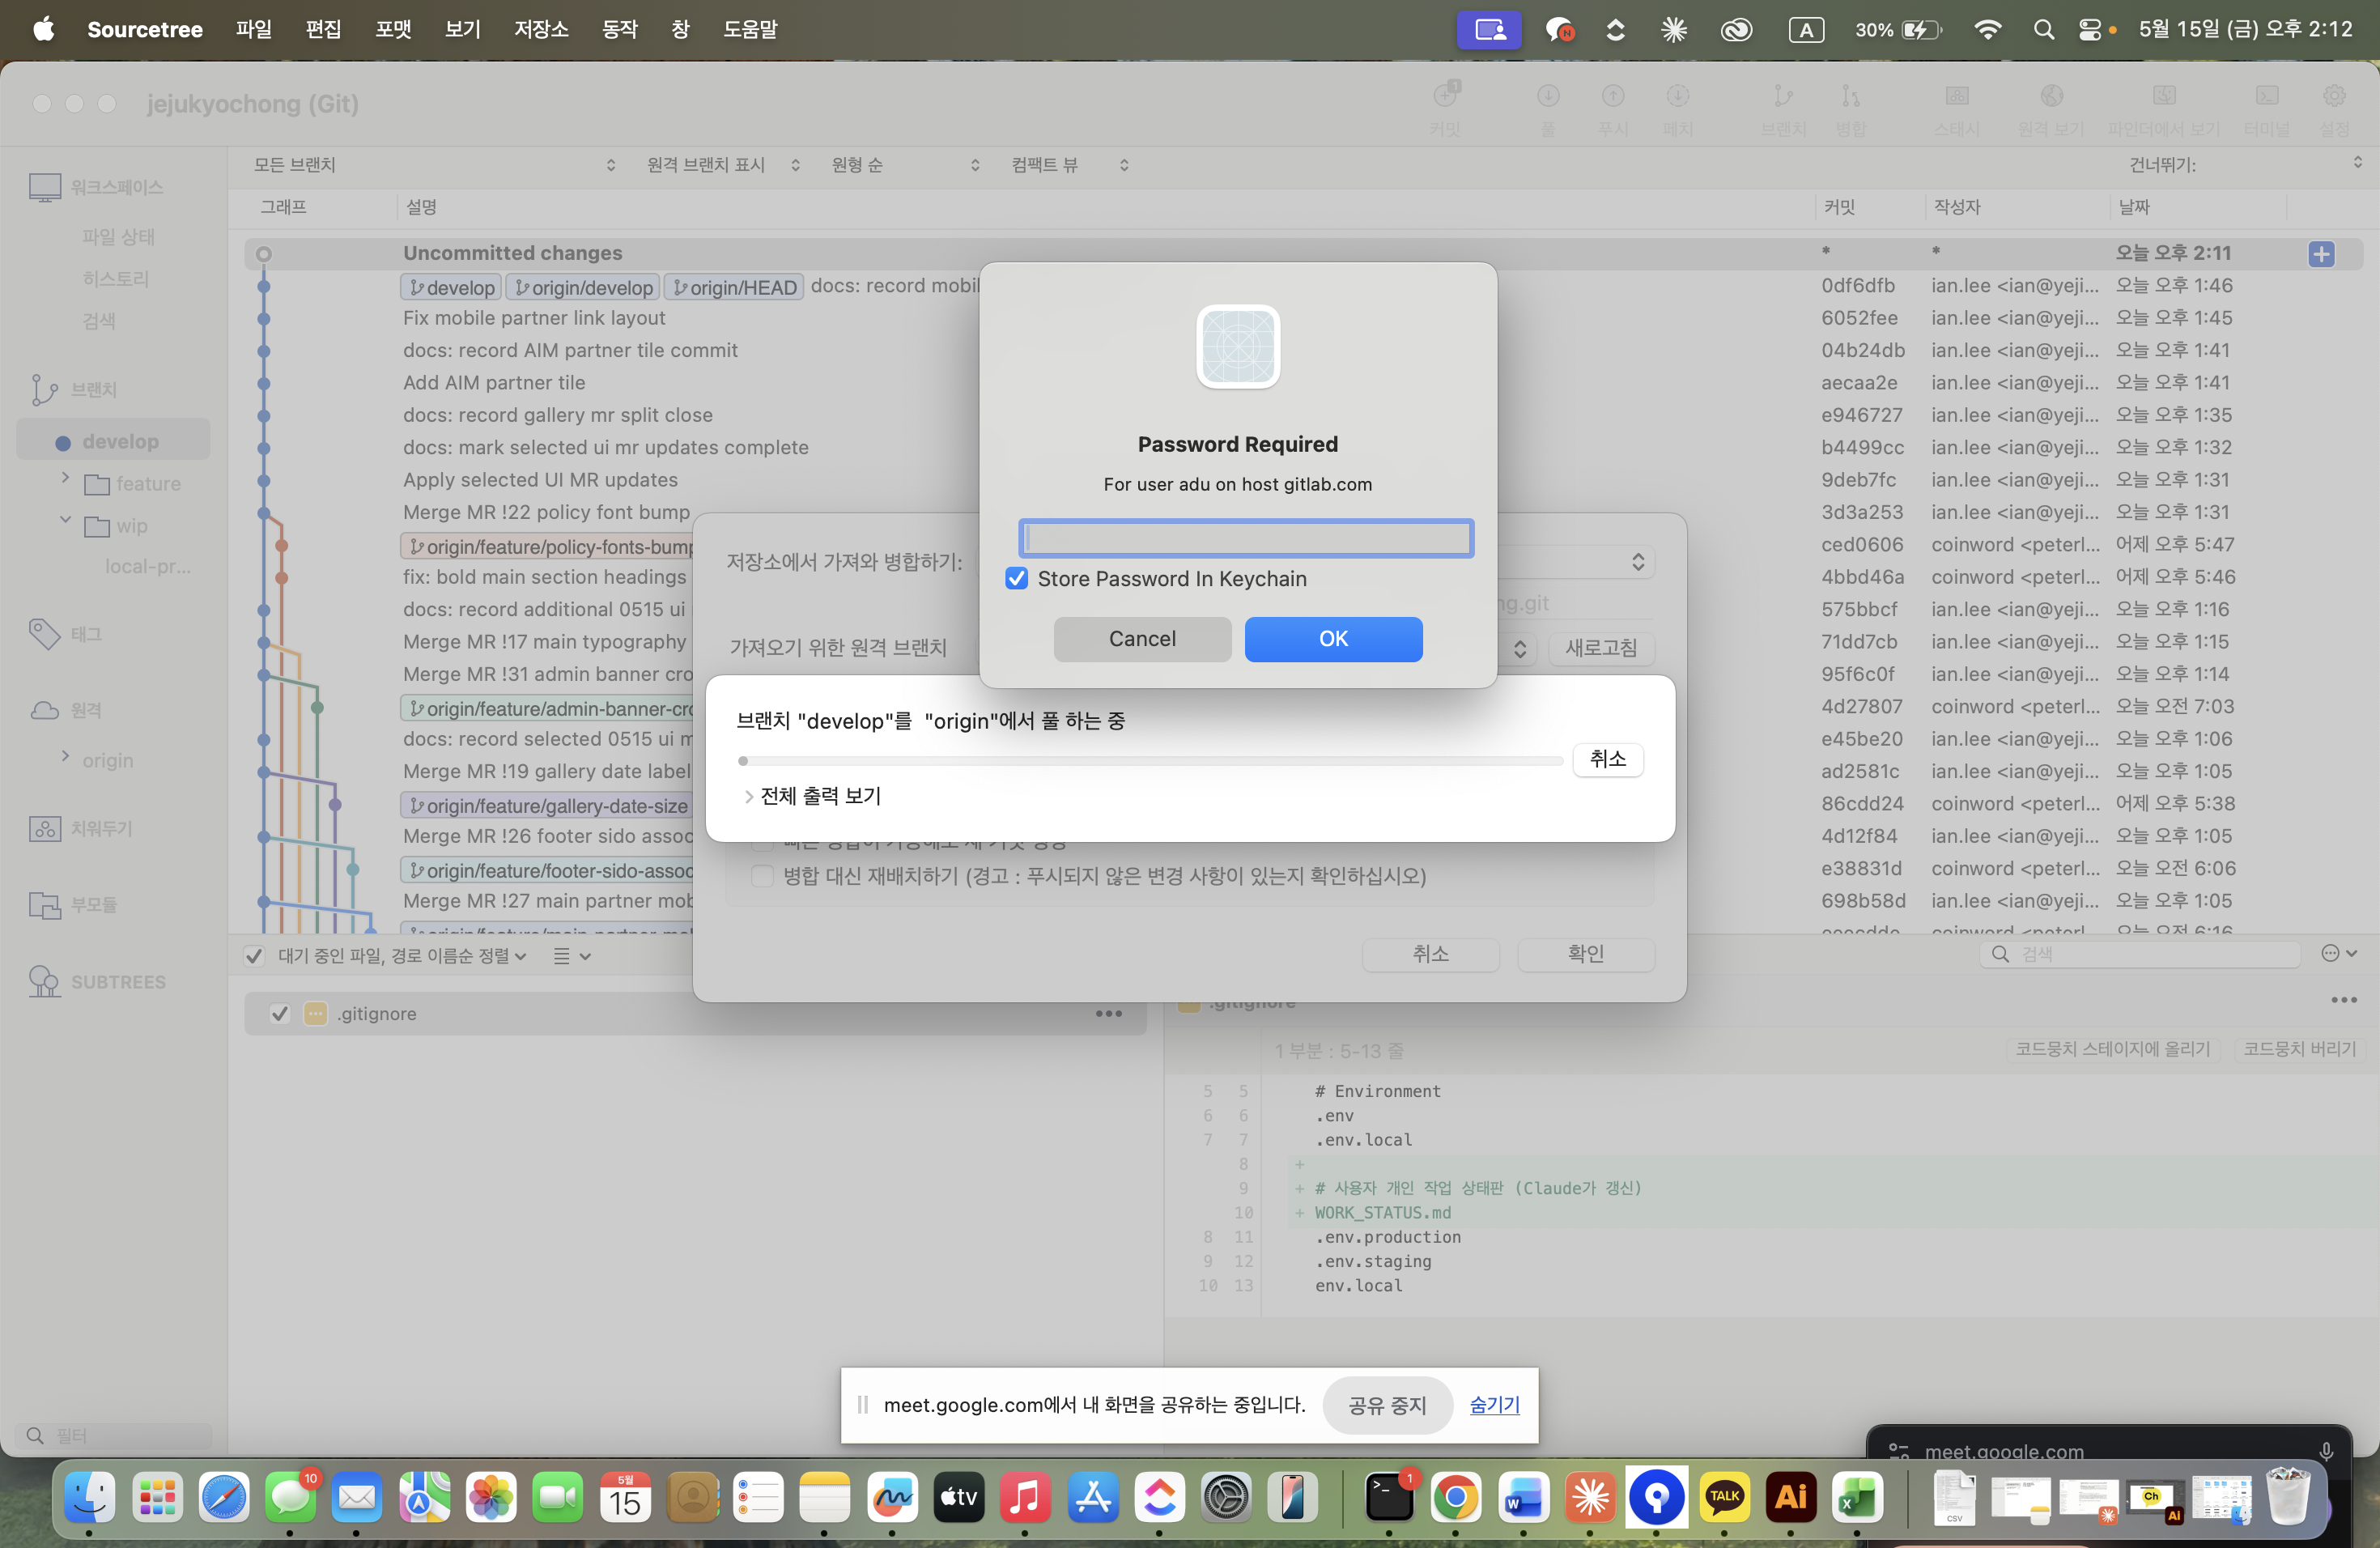This screenshot has height=1548, width=2380.
Task: Open the Branch toolbar icon
Action: click(x=1783, y=108)
